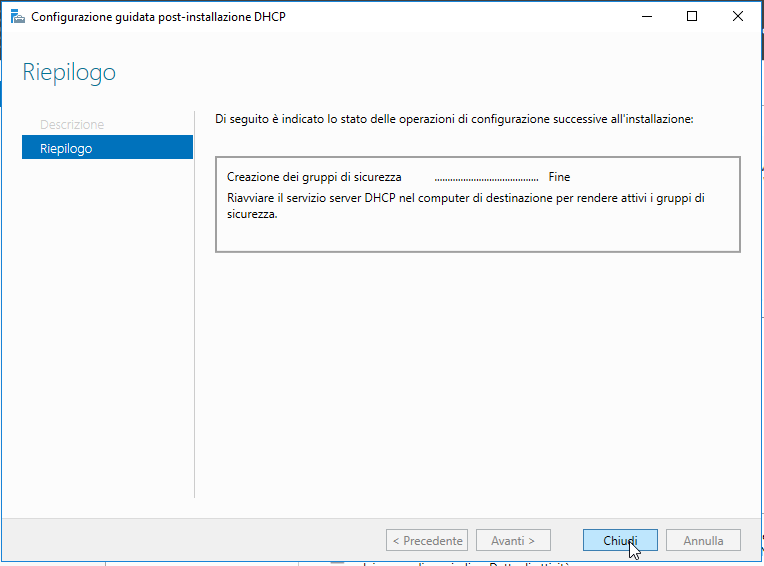
Task: Click the DHCP wizard icon in title bar
Action: pos(18,17)
